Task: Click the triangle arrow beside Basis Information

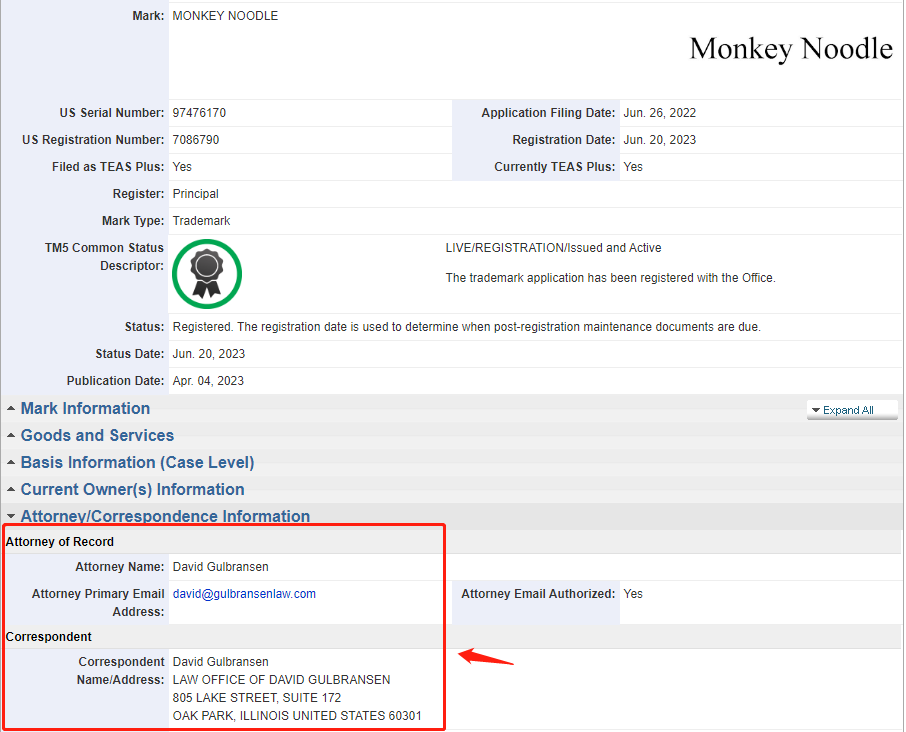Action: coord(11,463)
